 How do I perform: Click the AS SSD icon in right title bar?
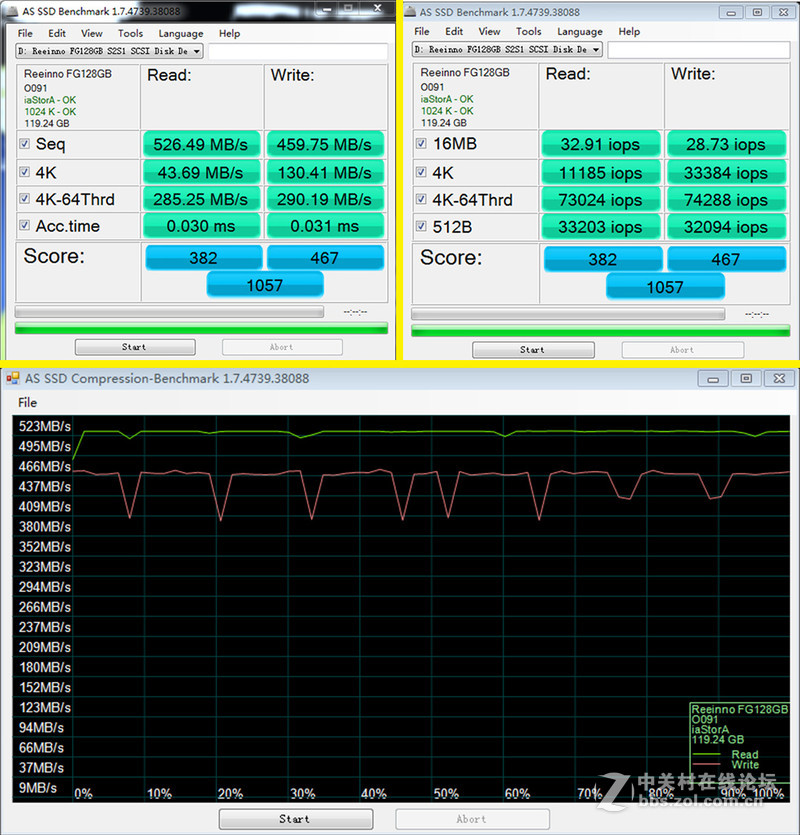[410, 12]
